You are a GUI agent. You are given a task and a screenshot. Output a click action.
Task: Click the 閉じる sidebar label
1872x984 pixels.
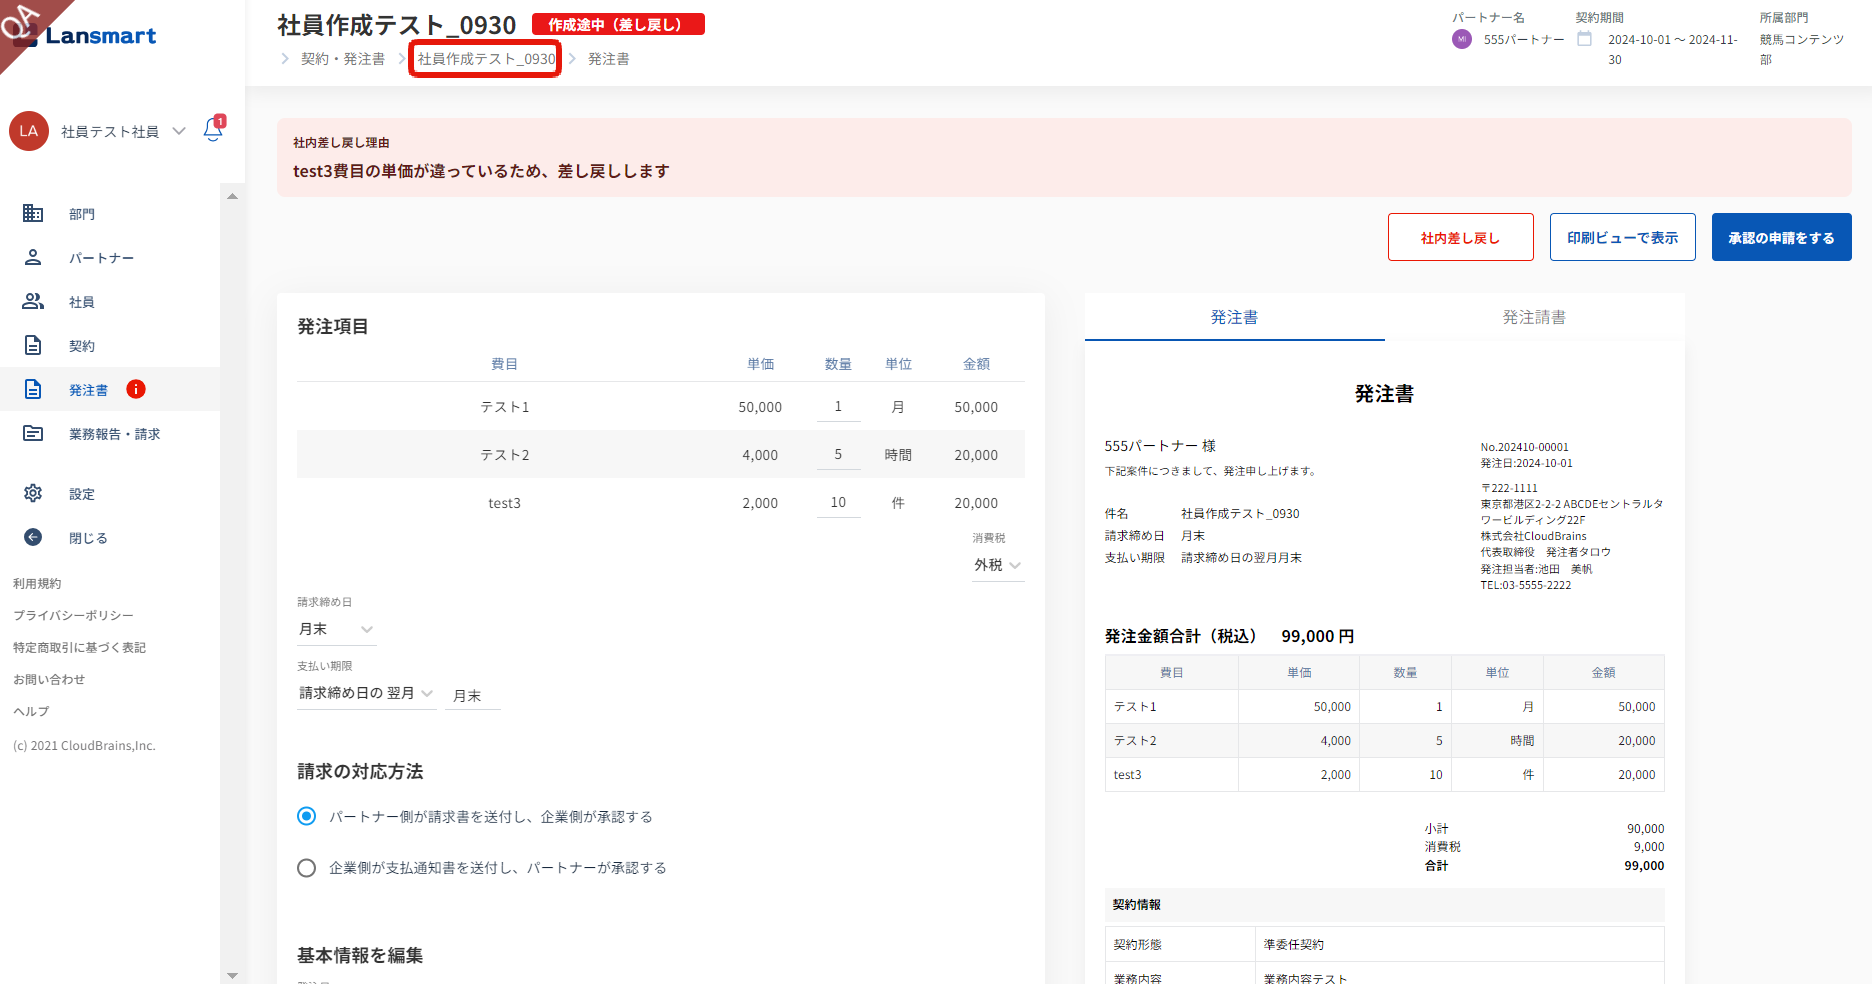click(x=88, y=538)
